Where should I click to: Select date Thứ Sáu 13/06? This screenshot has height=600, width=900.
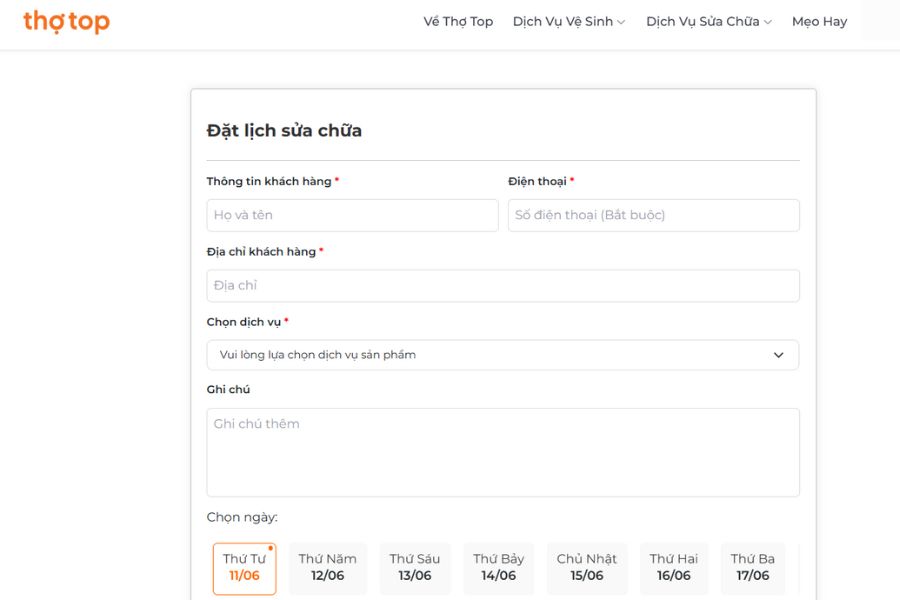click(415, 567)
